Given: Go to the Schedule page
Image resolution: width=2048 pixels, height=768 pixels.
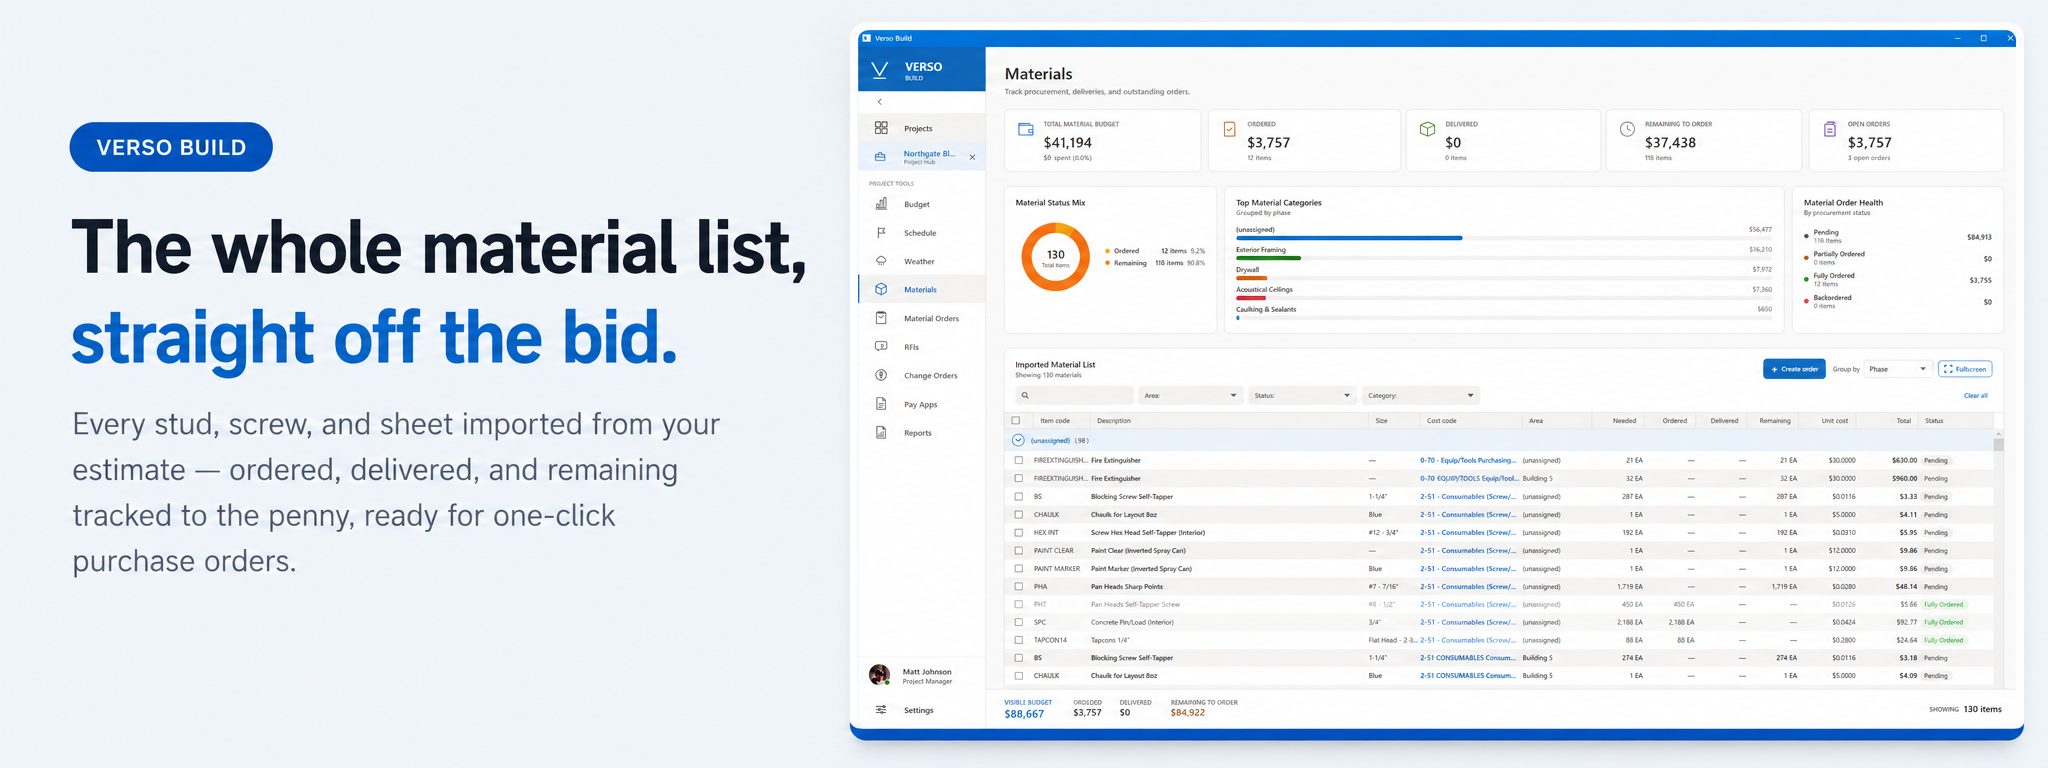Looking at the screenshot, I should tap(921, 233).
